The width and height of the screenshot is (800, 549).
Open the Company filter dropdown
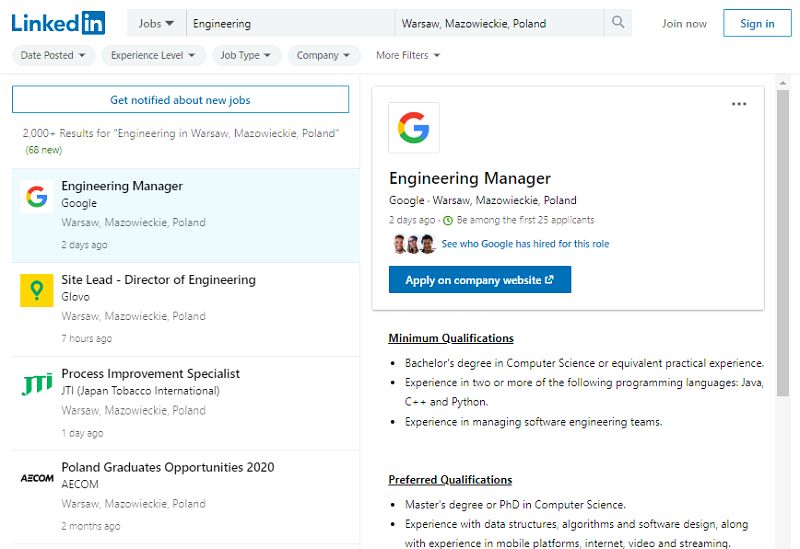324,55
